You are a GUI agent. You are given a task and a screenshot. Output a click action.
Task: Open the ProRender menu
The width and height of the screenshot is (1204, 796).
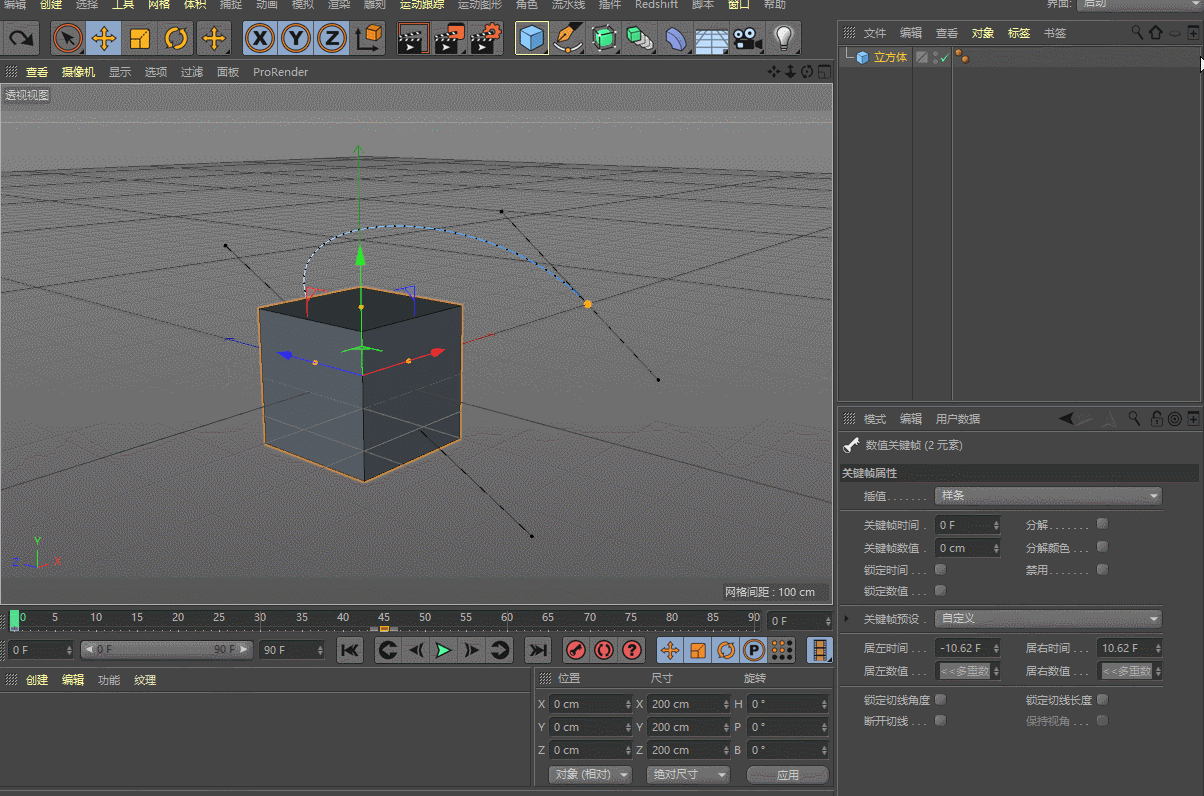[x=280, y=71]
